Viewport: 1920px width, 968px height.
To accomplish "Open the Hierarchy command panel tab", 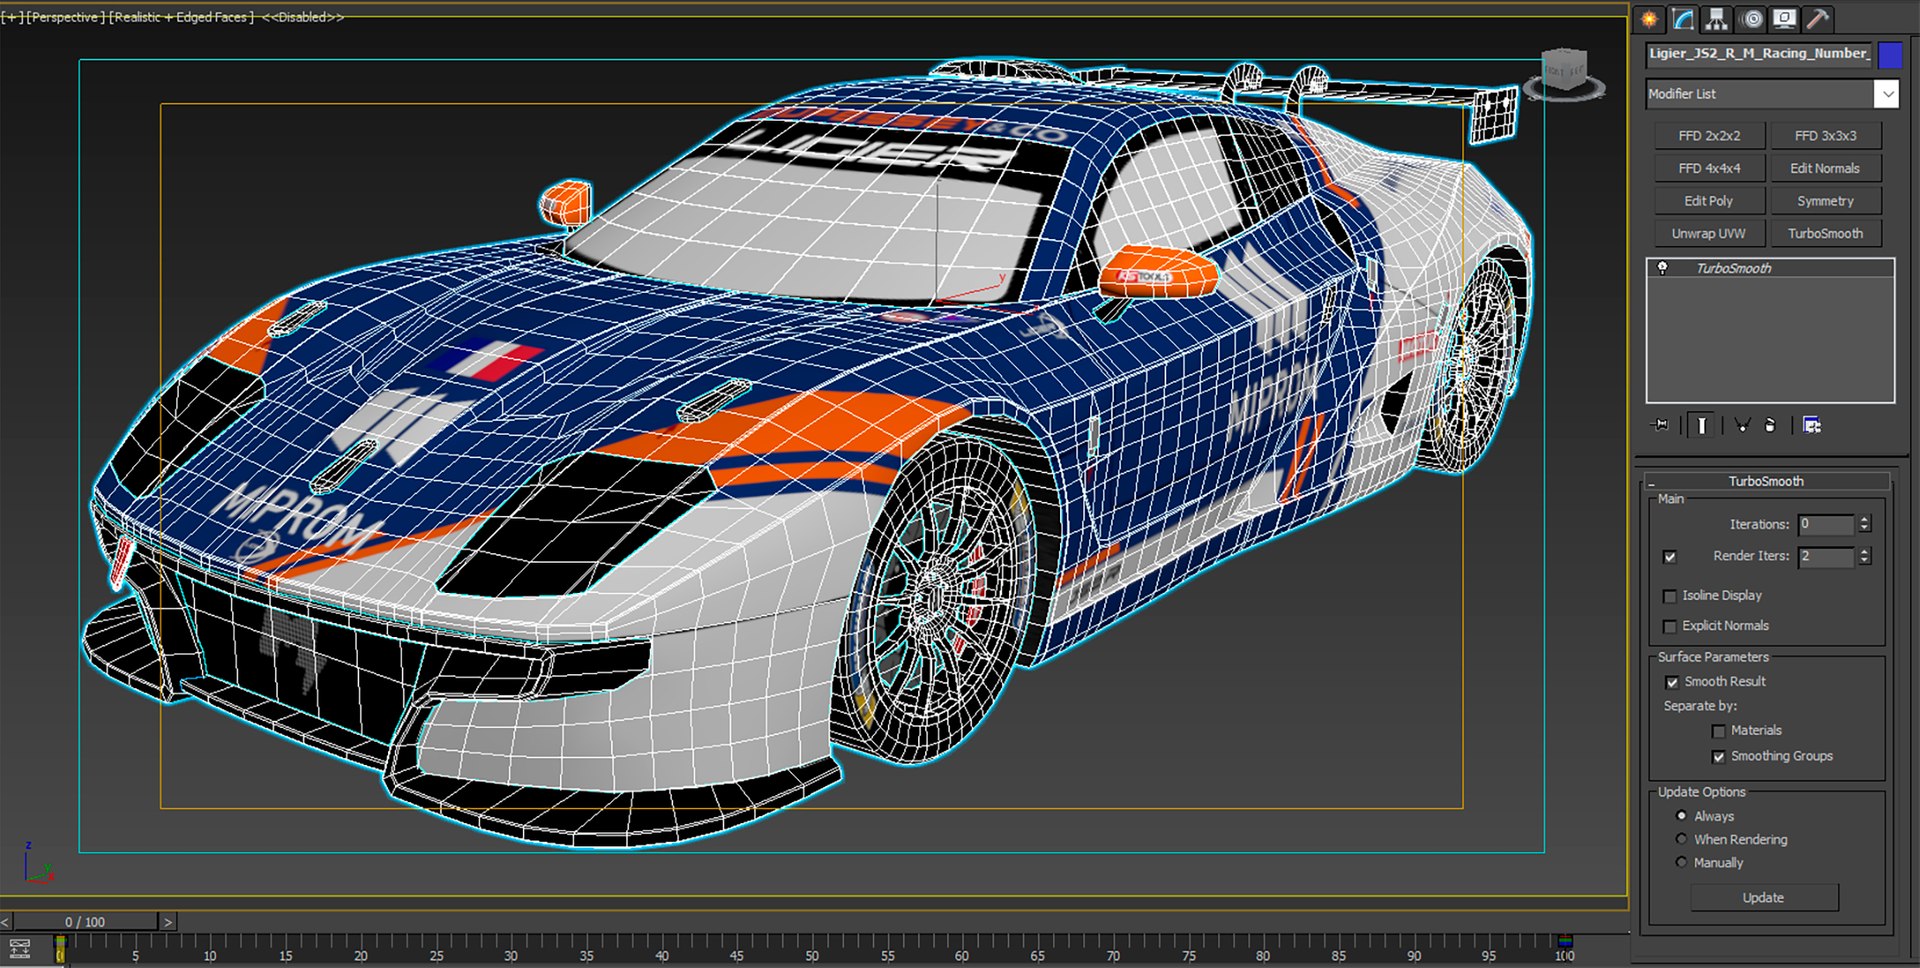I will coord(1717,19).
